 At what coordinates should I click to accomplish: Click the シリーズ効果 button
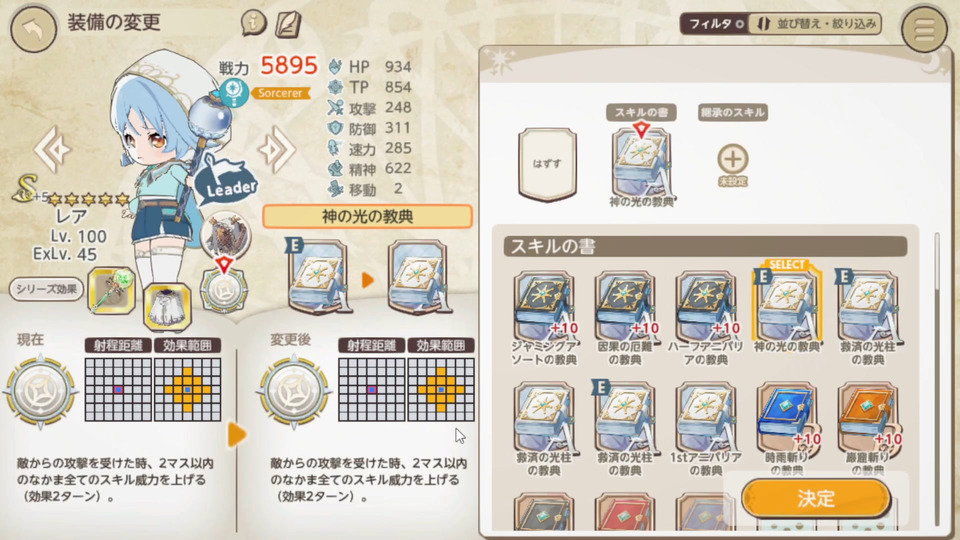click(47, 289)
